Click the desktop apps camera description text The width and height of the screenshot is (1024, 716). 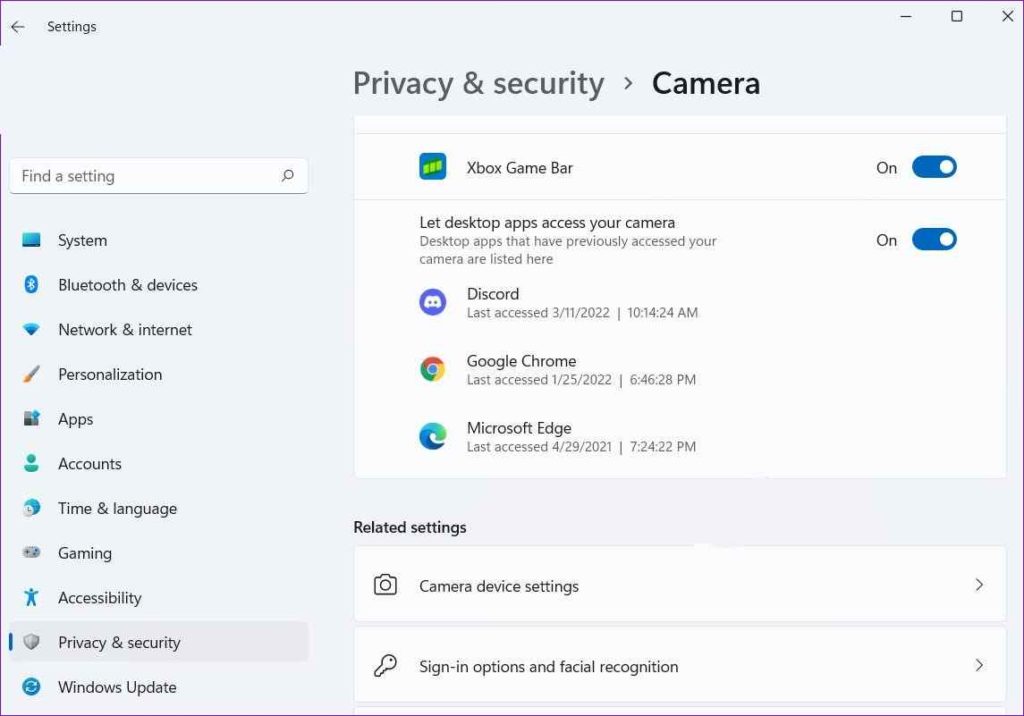(x=568, y=250)
